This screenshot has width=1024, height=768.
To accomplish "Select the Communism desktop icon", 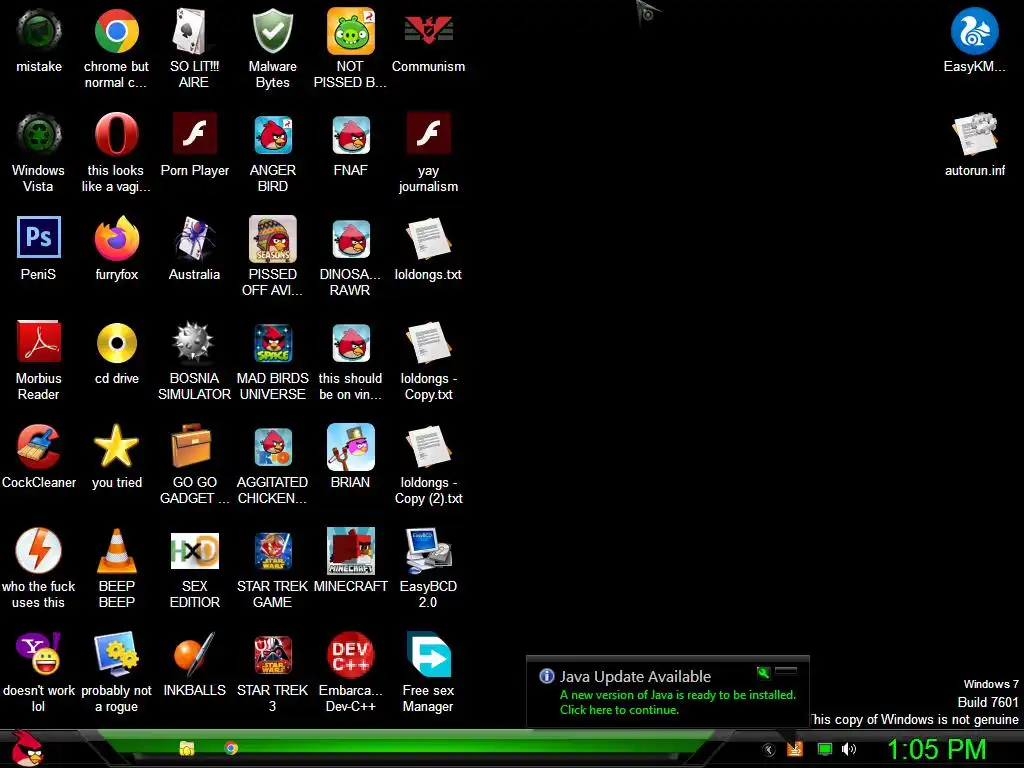I will [428, 31].
